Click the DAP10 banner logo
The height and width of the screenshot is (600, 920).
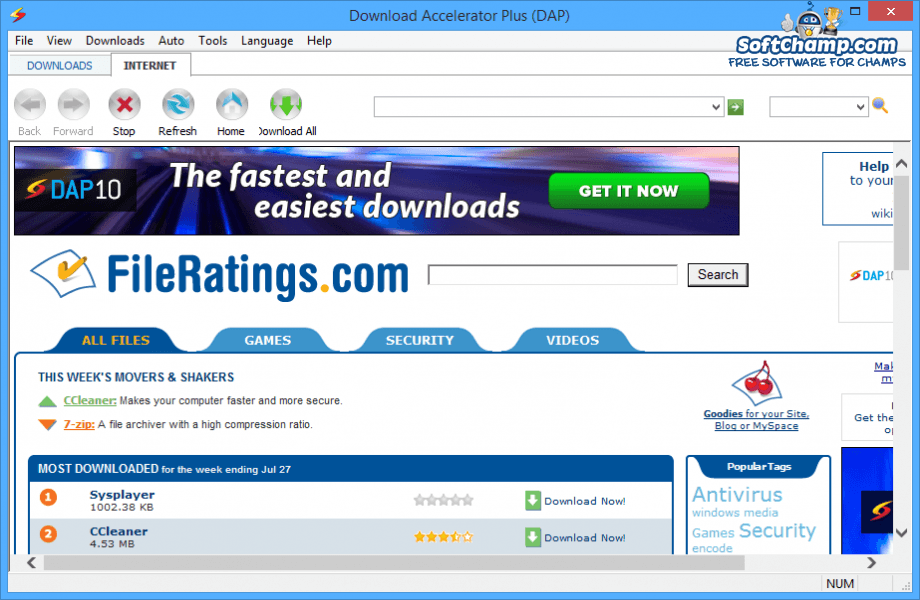point(75,189)
